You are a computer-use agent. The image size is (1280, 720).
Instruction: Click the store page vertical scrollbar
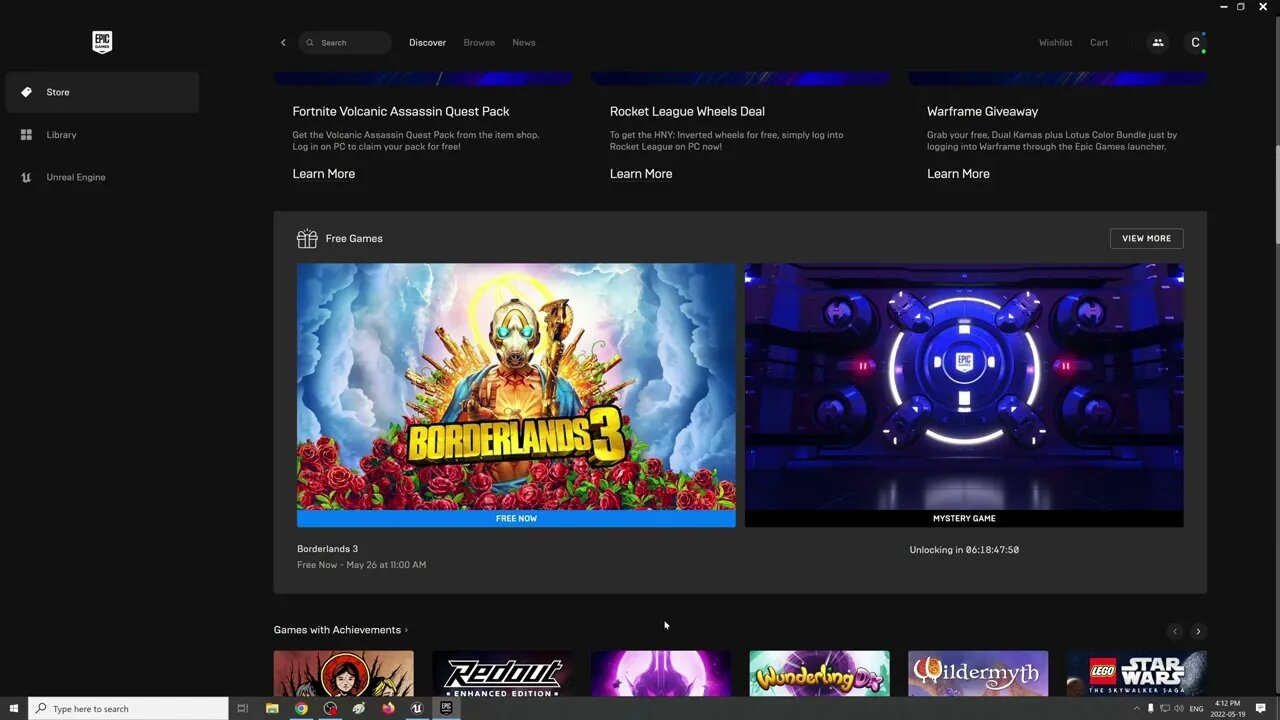point(1276,195)
